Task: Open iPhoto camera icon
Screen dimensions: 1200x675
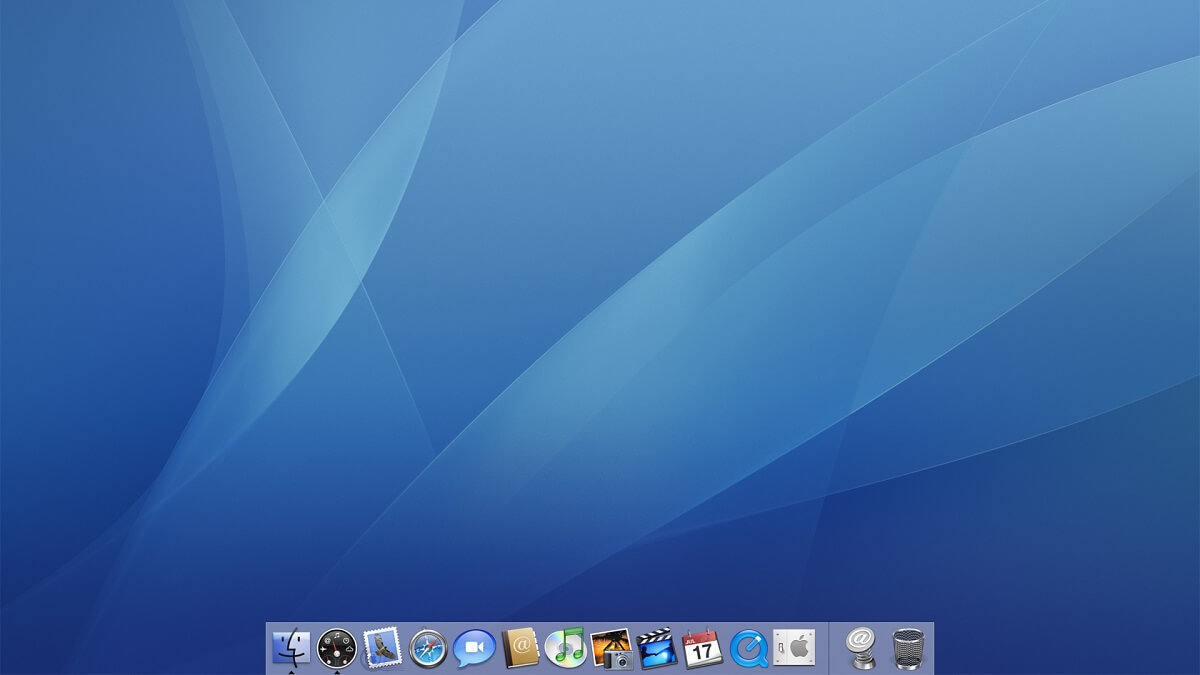Action: coord(611,649)
